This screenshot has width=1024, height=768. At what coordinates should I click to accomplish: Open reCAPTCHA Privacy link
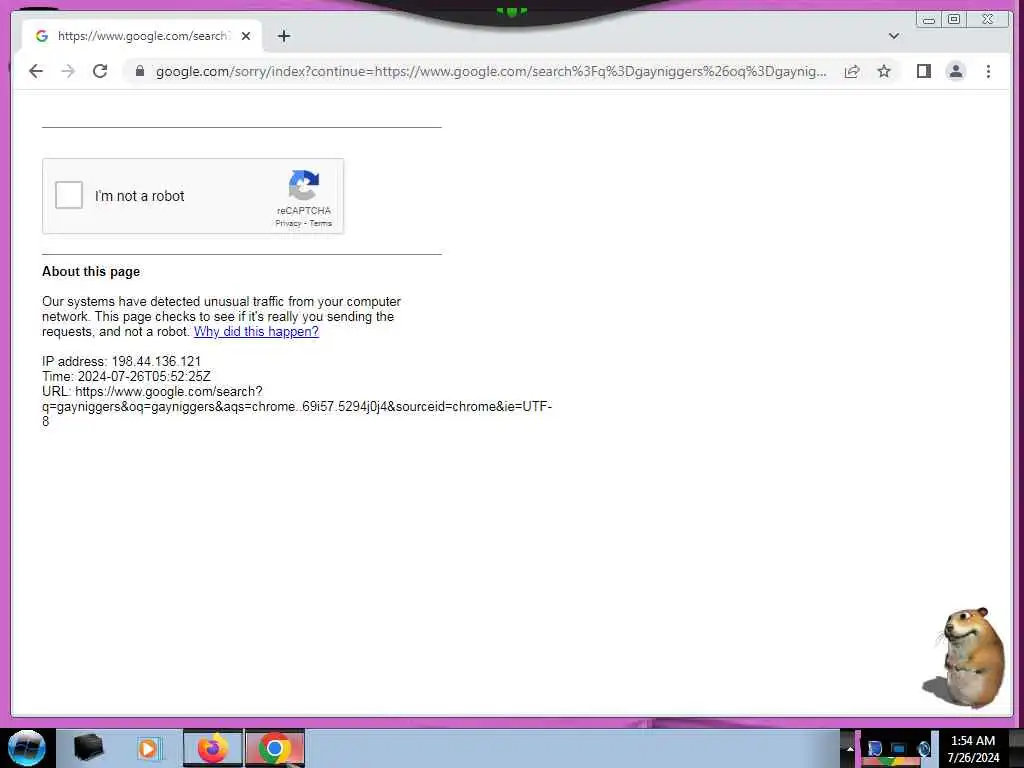(x=288, y=223)
